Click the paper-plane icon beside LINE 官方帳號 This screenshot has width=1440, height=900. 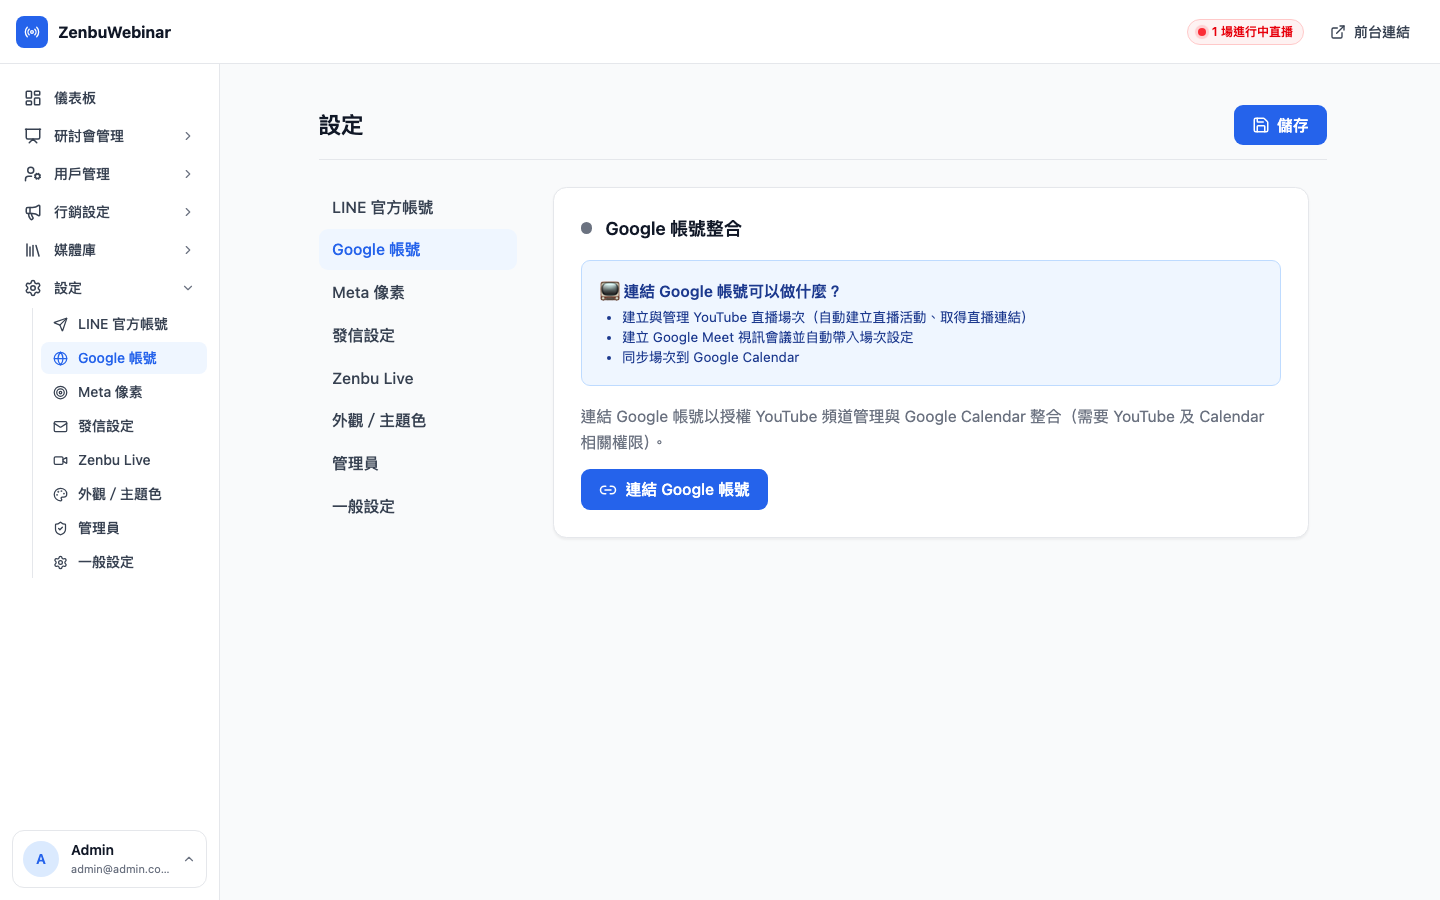point(61,324)
